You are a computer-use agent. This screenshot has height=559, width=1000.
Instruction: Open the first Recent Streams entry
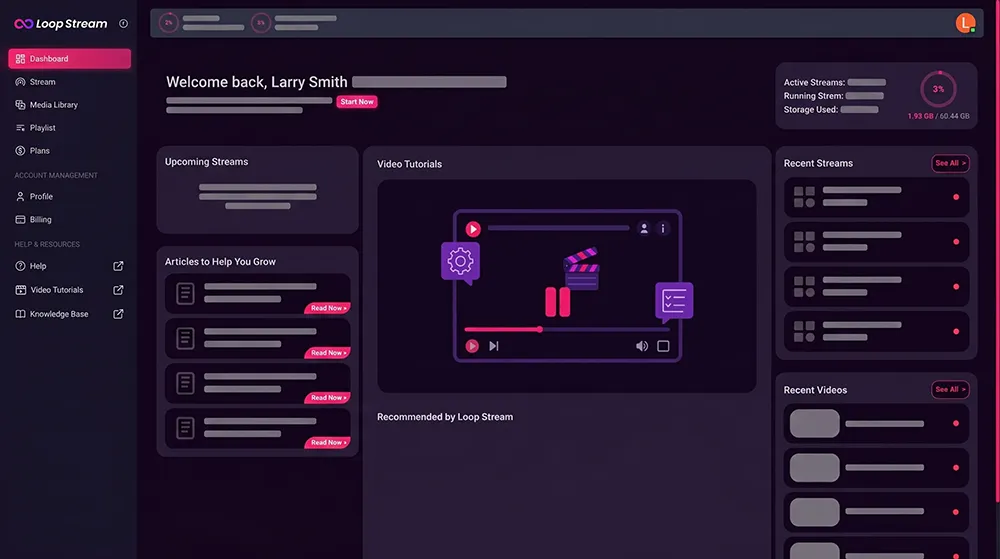click(876, 197)
